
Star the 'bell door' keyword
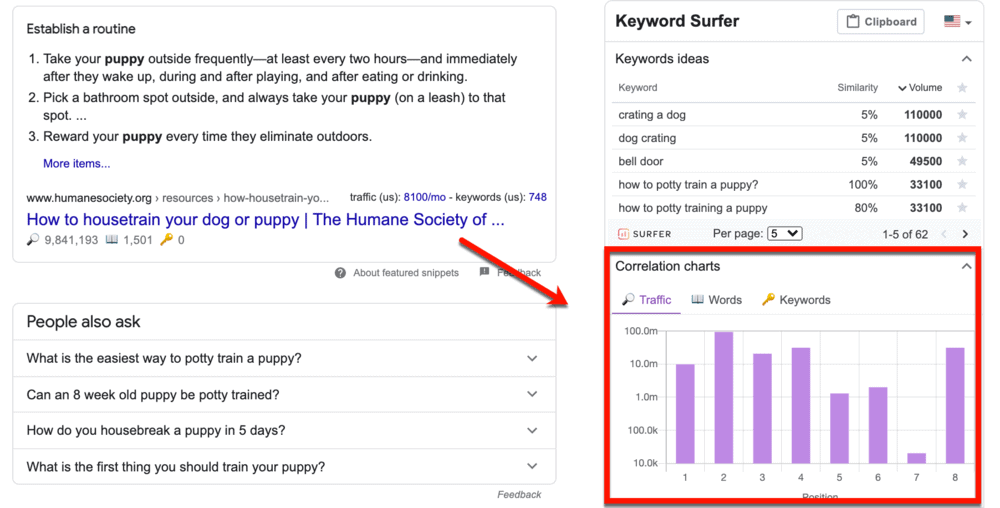point(962,161)
